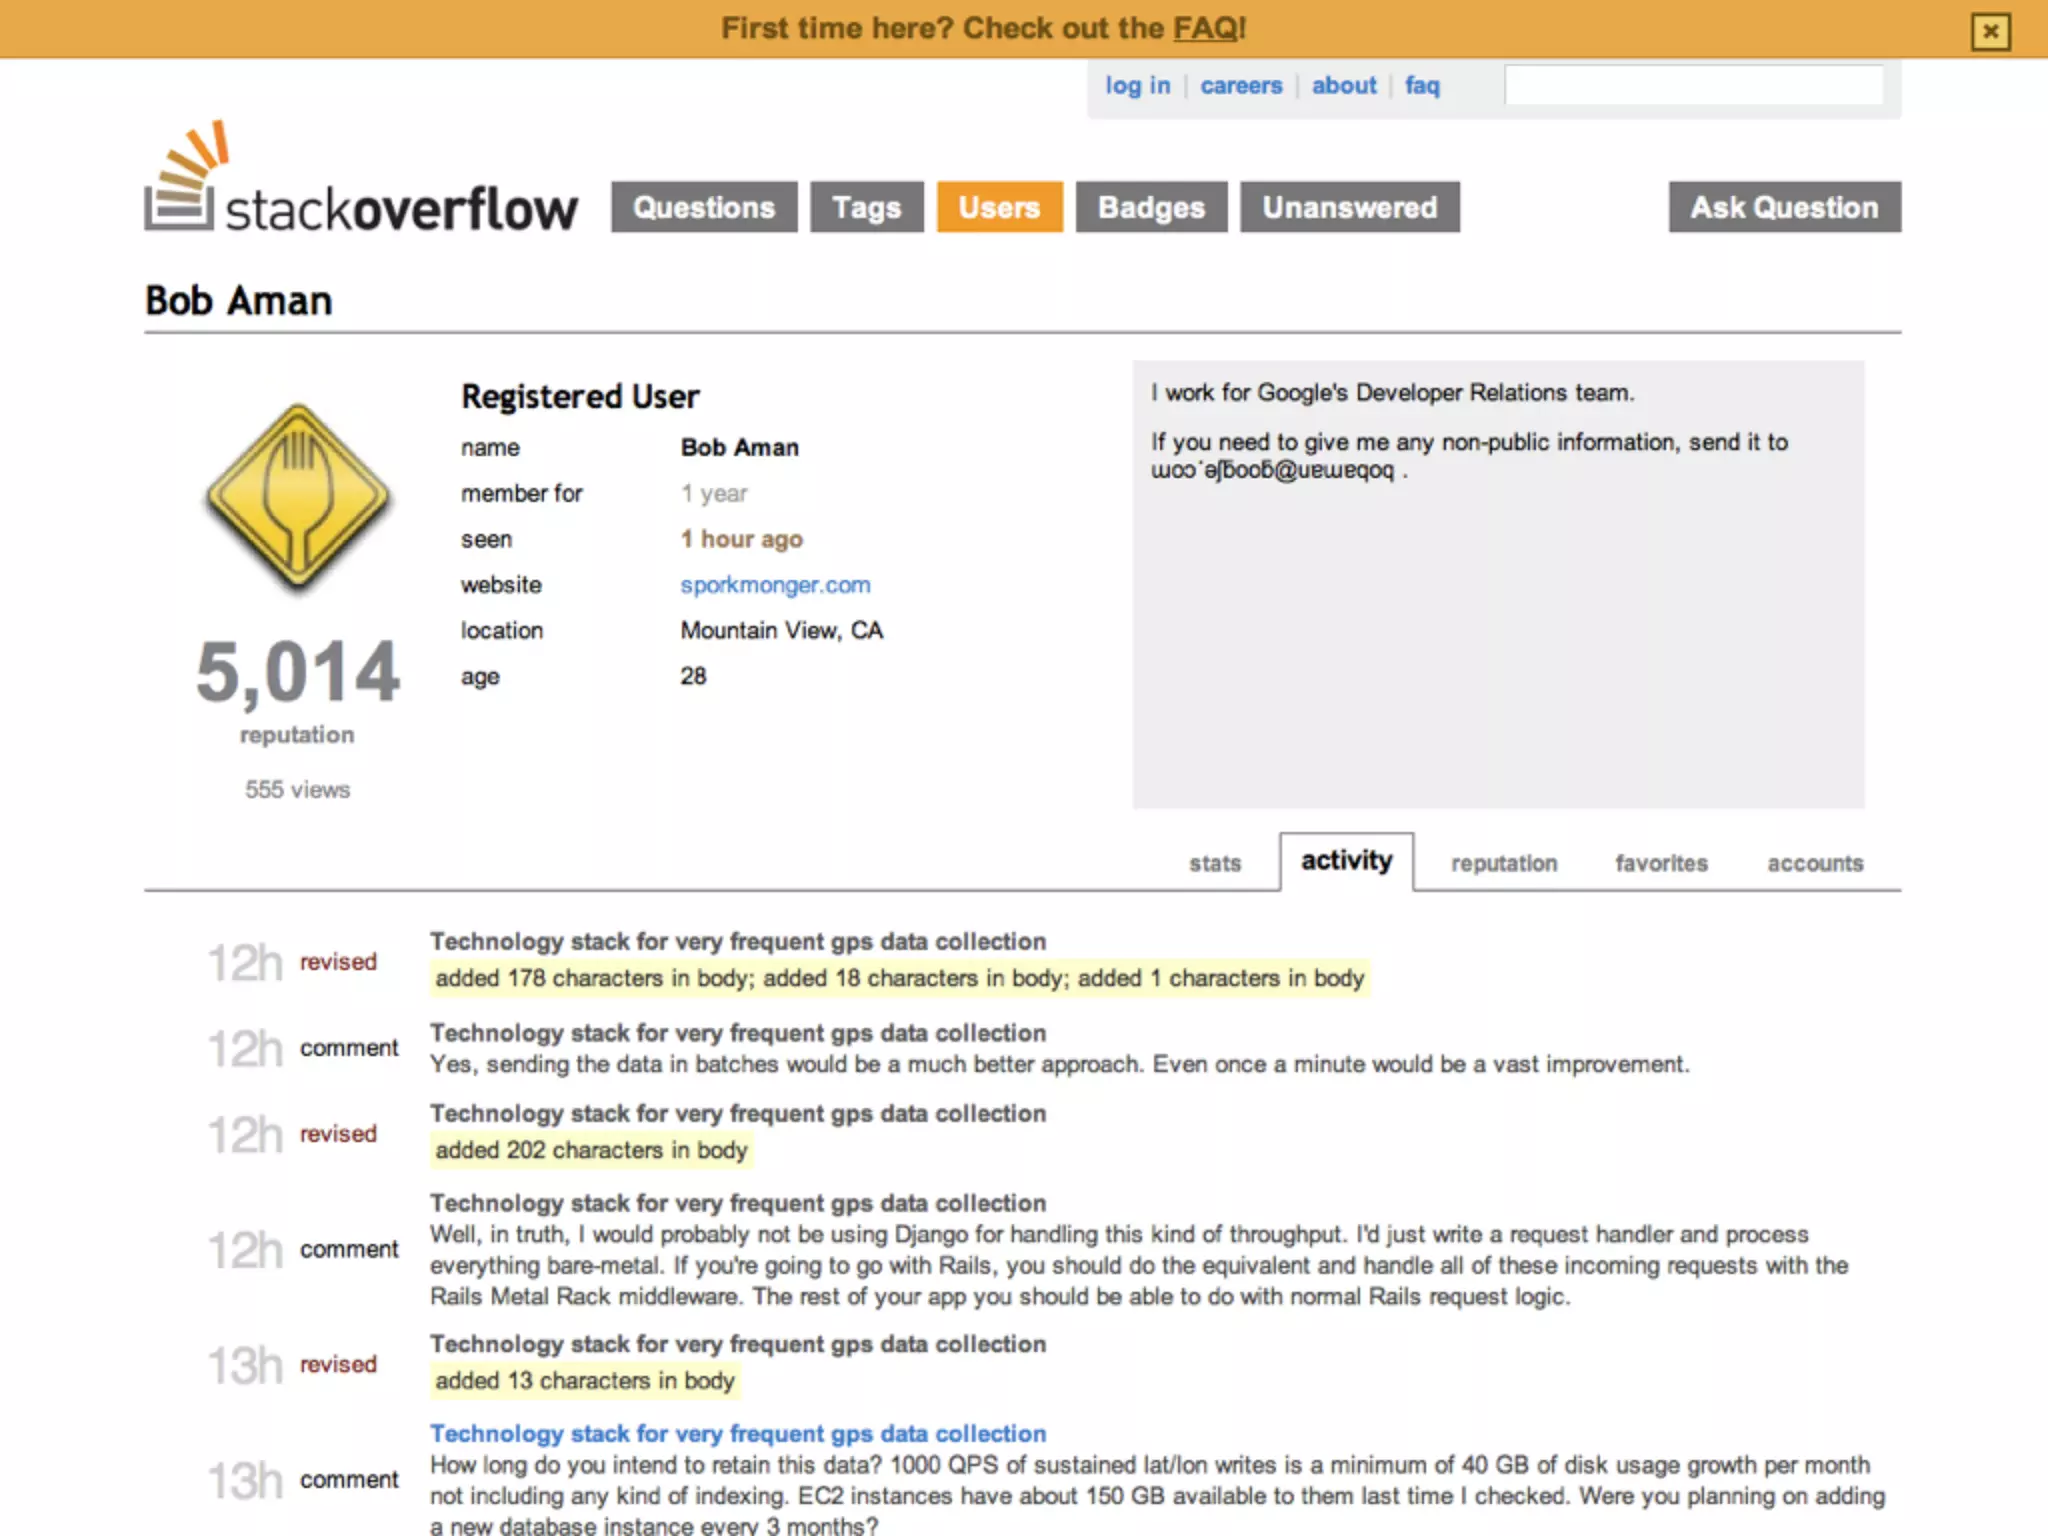
Task: View Unanswered questions
Action: (x=1349, y=207)
